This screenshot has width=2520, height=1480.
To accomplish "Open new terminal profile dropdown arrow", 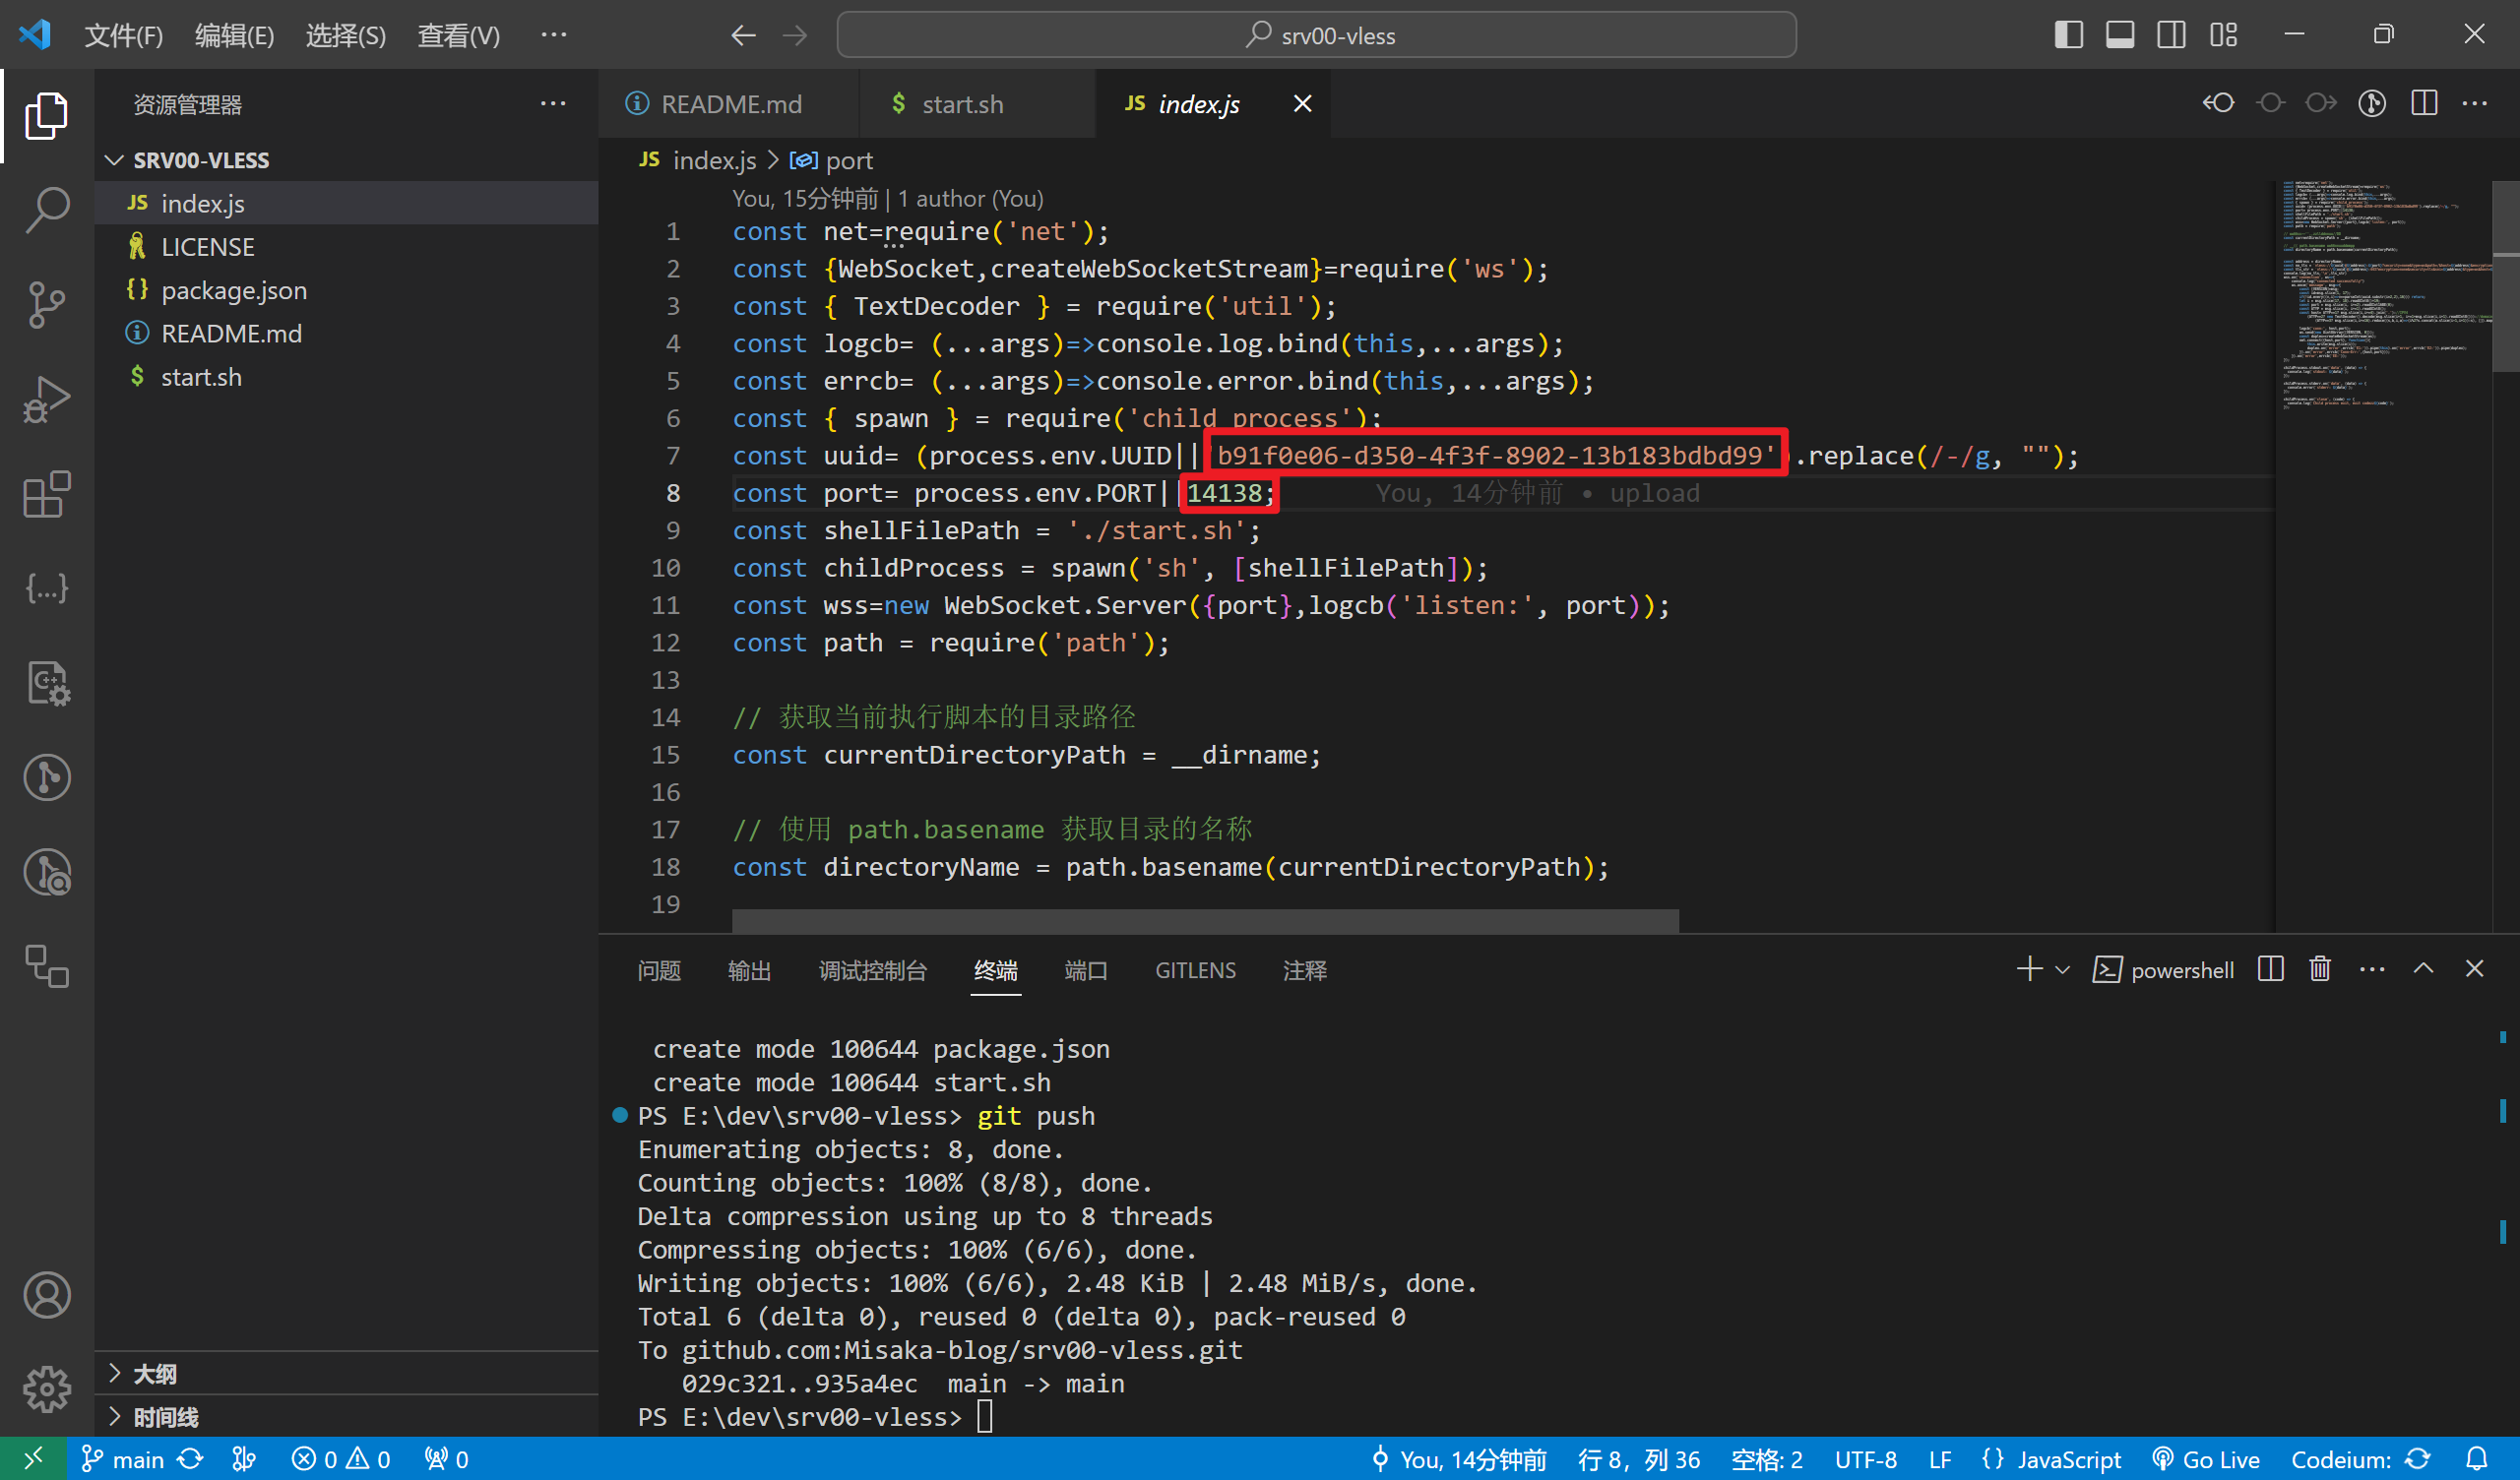I will click(2062, 969).
